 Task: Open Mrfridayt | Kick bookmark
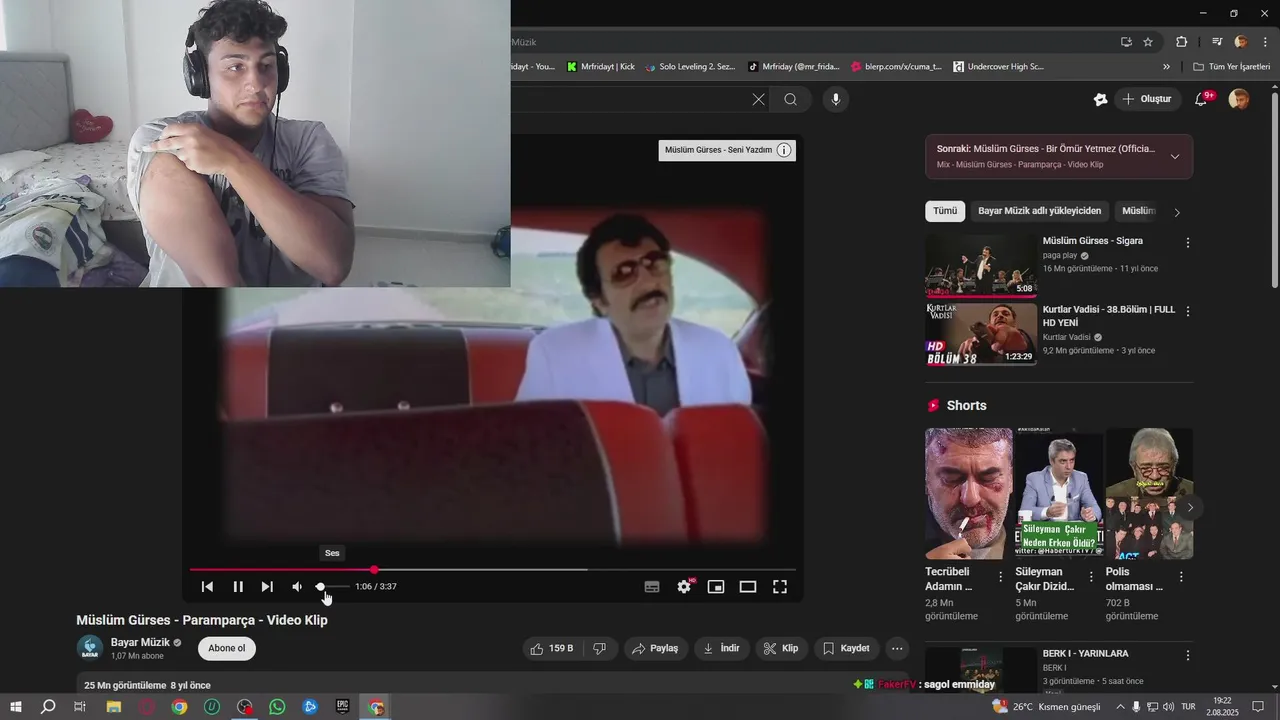coord(601,67)
